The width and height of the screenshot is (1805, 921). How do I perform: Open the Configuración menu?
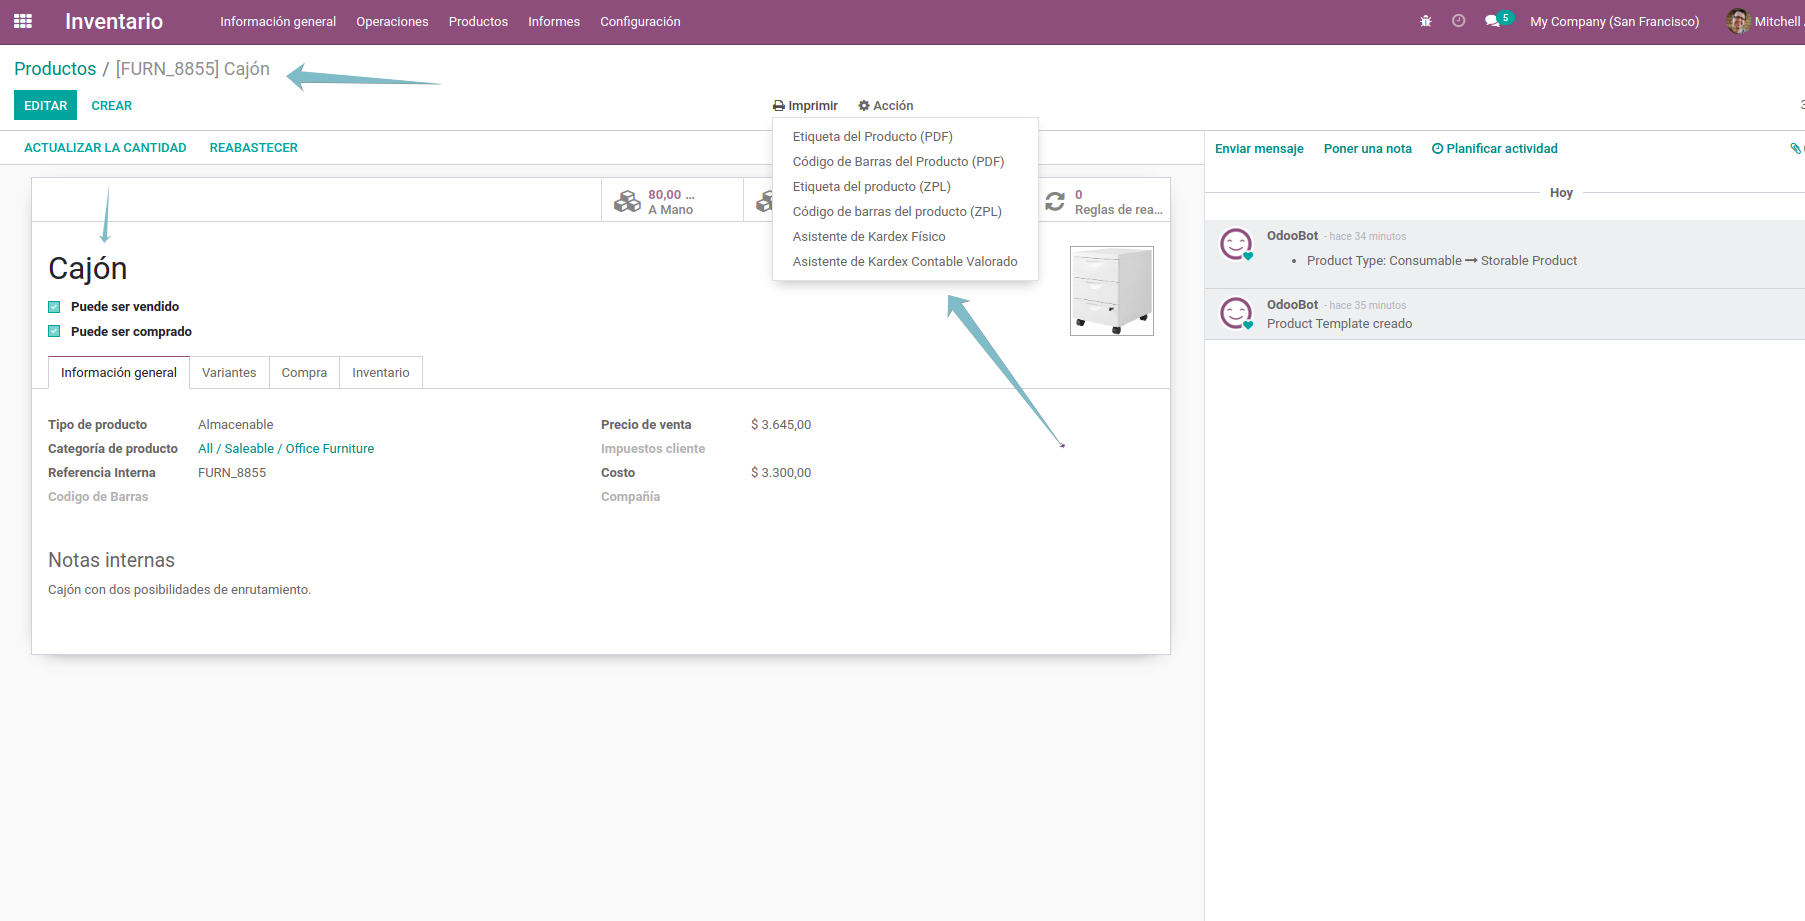[640, 21]
